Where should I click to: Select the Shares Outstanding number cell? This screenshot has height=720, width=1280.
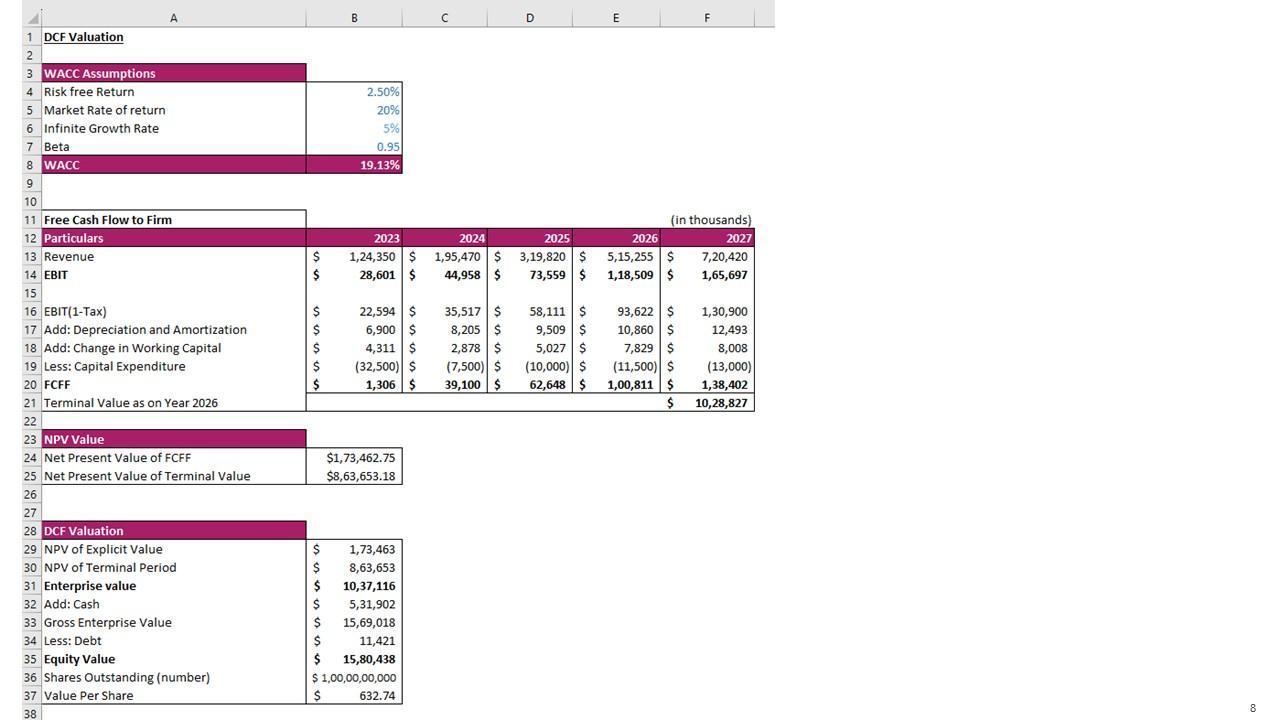click(x=354, y=678)
